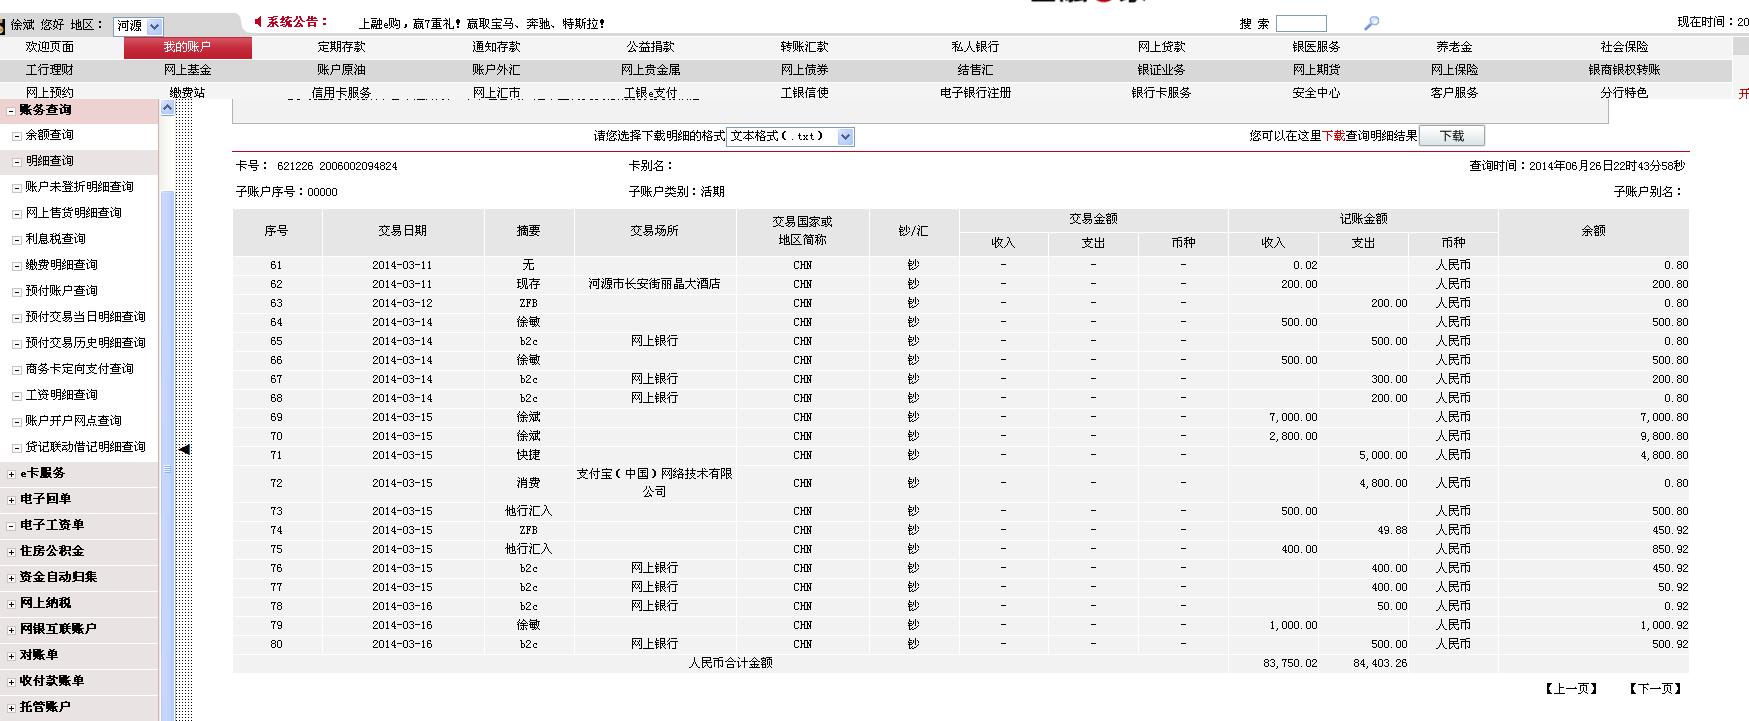Click the 余额 column header
Viewport: 1749px width, 721px height.
pos(1593,231)
